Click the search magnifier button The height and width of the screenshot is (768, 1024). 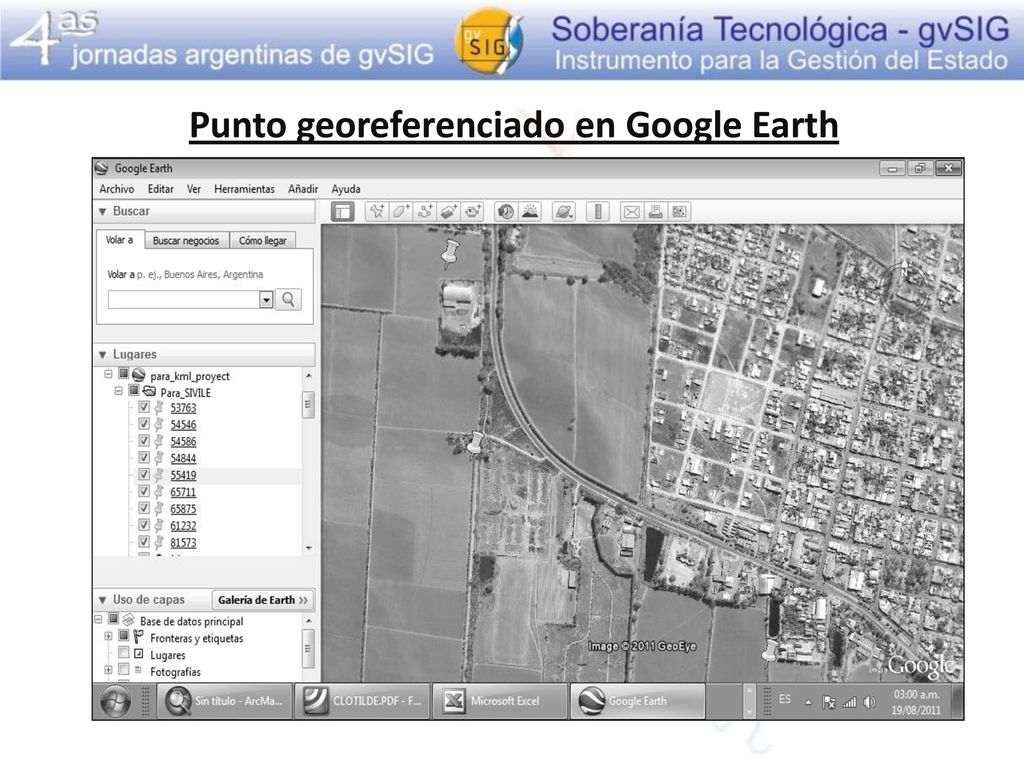tap(288, 300)
